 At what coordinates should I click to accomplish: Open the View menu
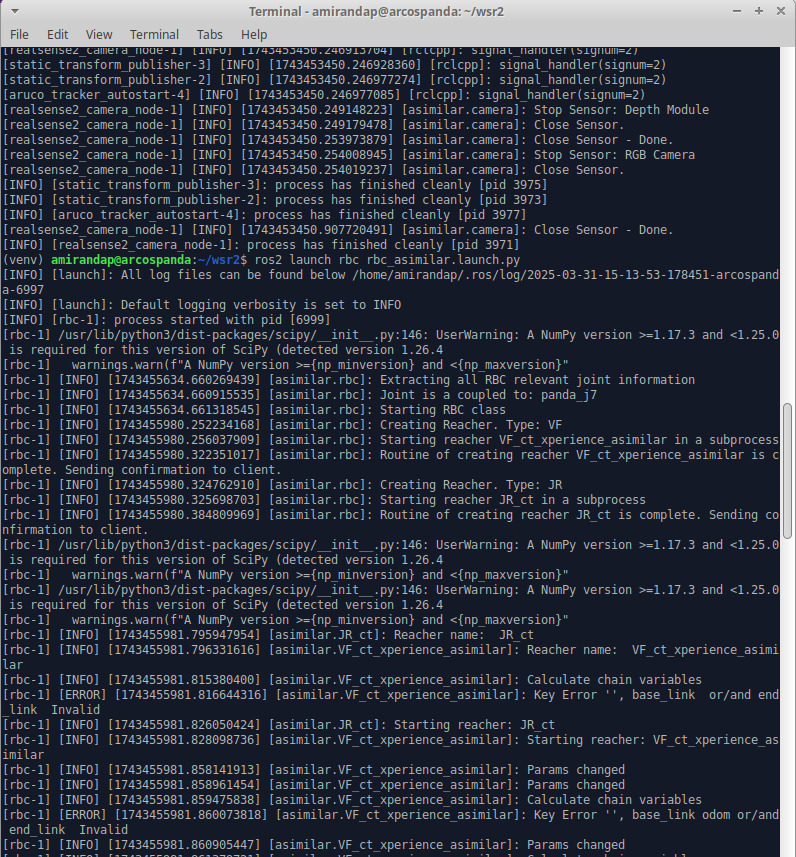(99, 34)
